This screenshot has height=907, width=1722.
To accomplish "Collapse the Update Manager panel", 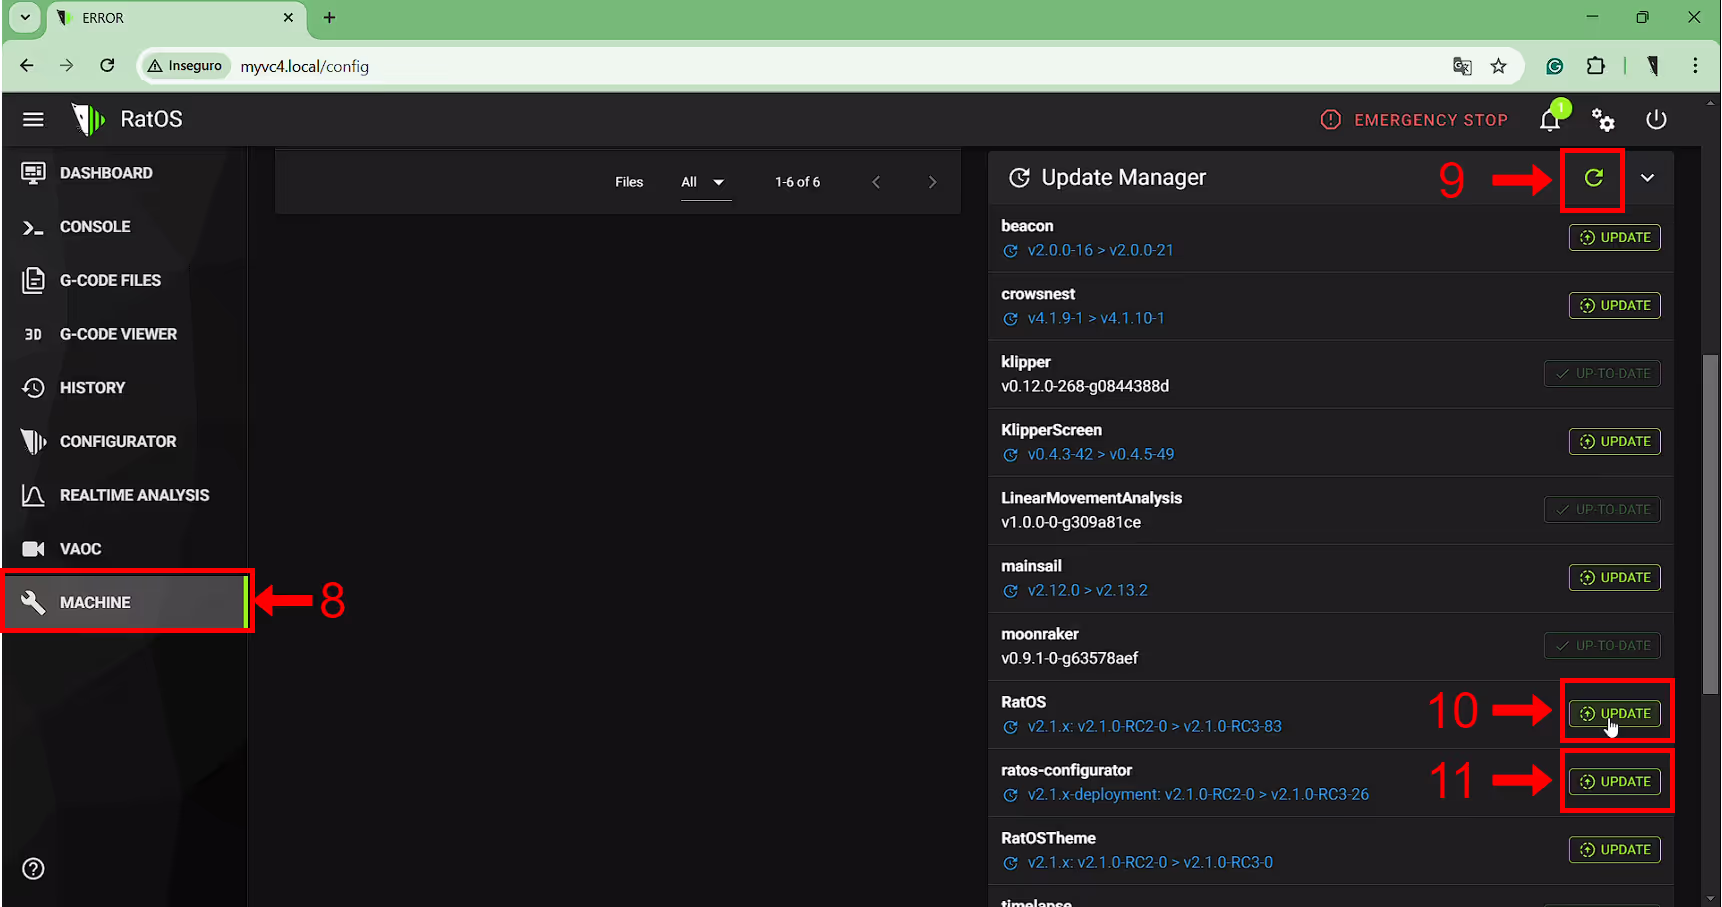I will click(x=1647, y=178).
